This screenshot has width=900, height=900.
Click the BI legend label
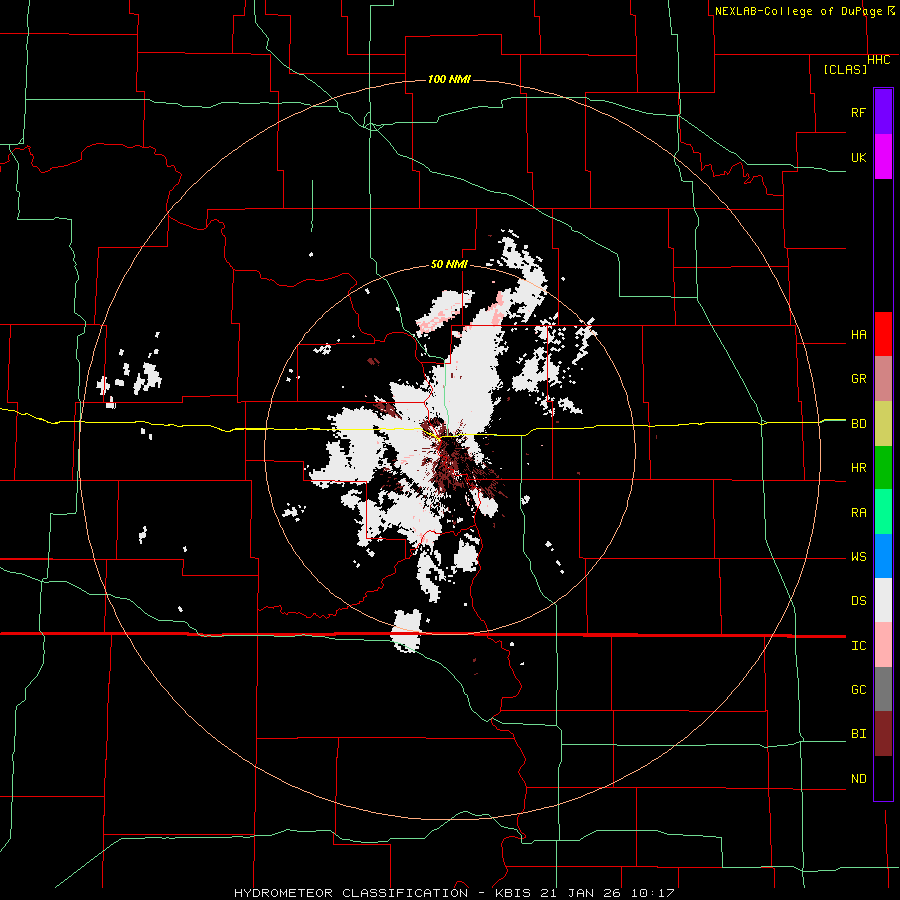858,734
